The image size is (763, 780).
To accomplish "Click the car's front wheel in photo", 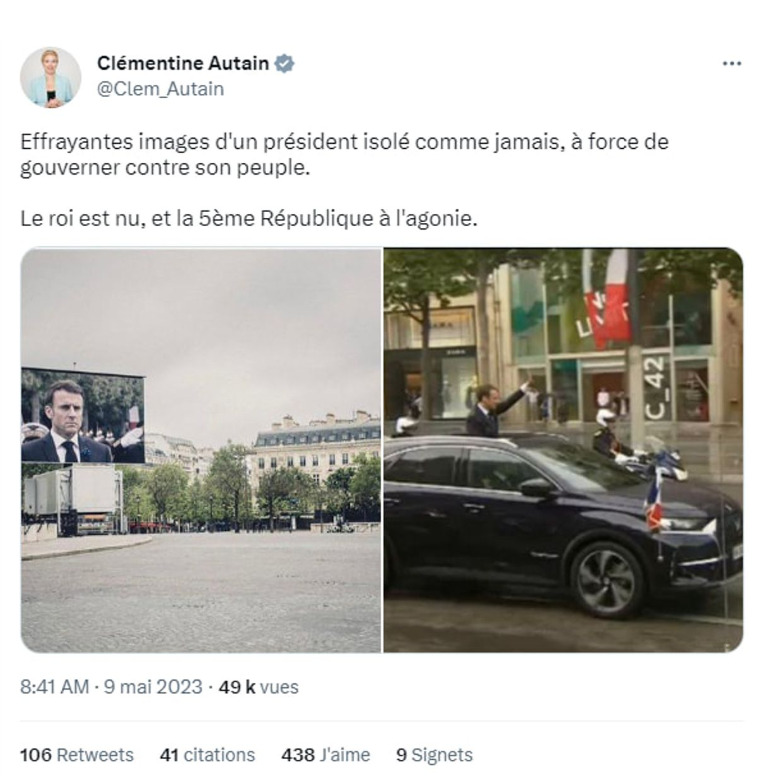I will tap(607, 581).
